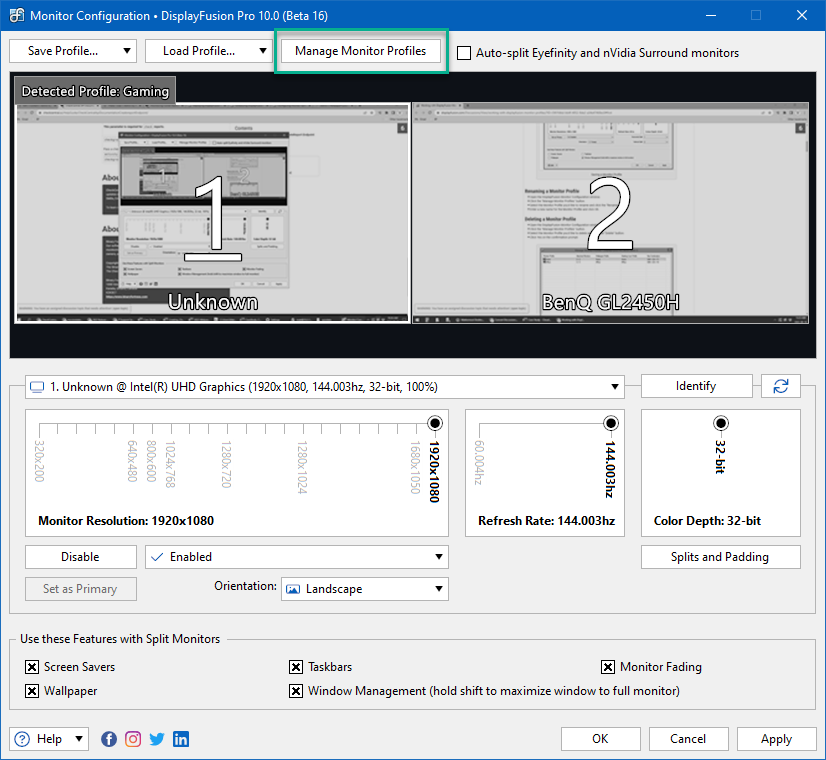
Task: Toggle the Window Management checkbox
Action: (296, 690)
